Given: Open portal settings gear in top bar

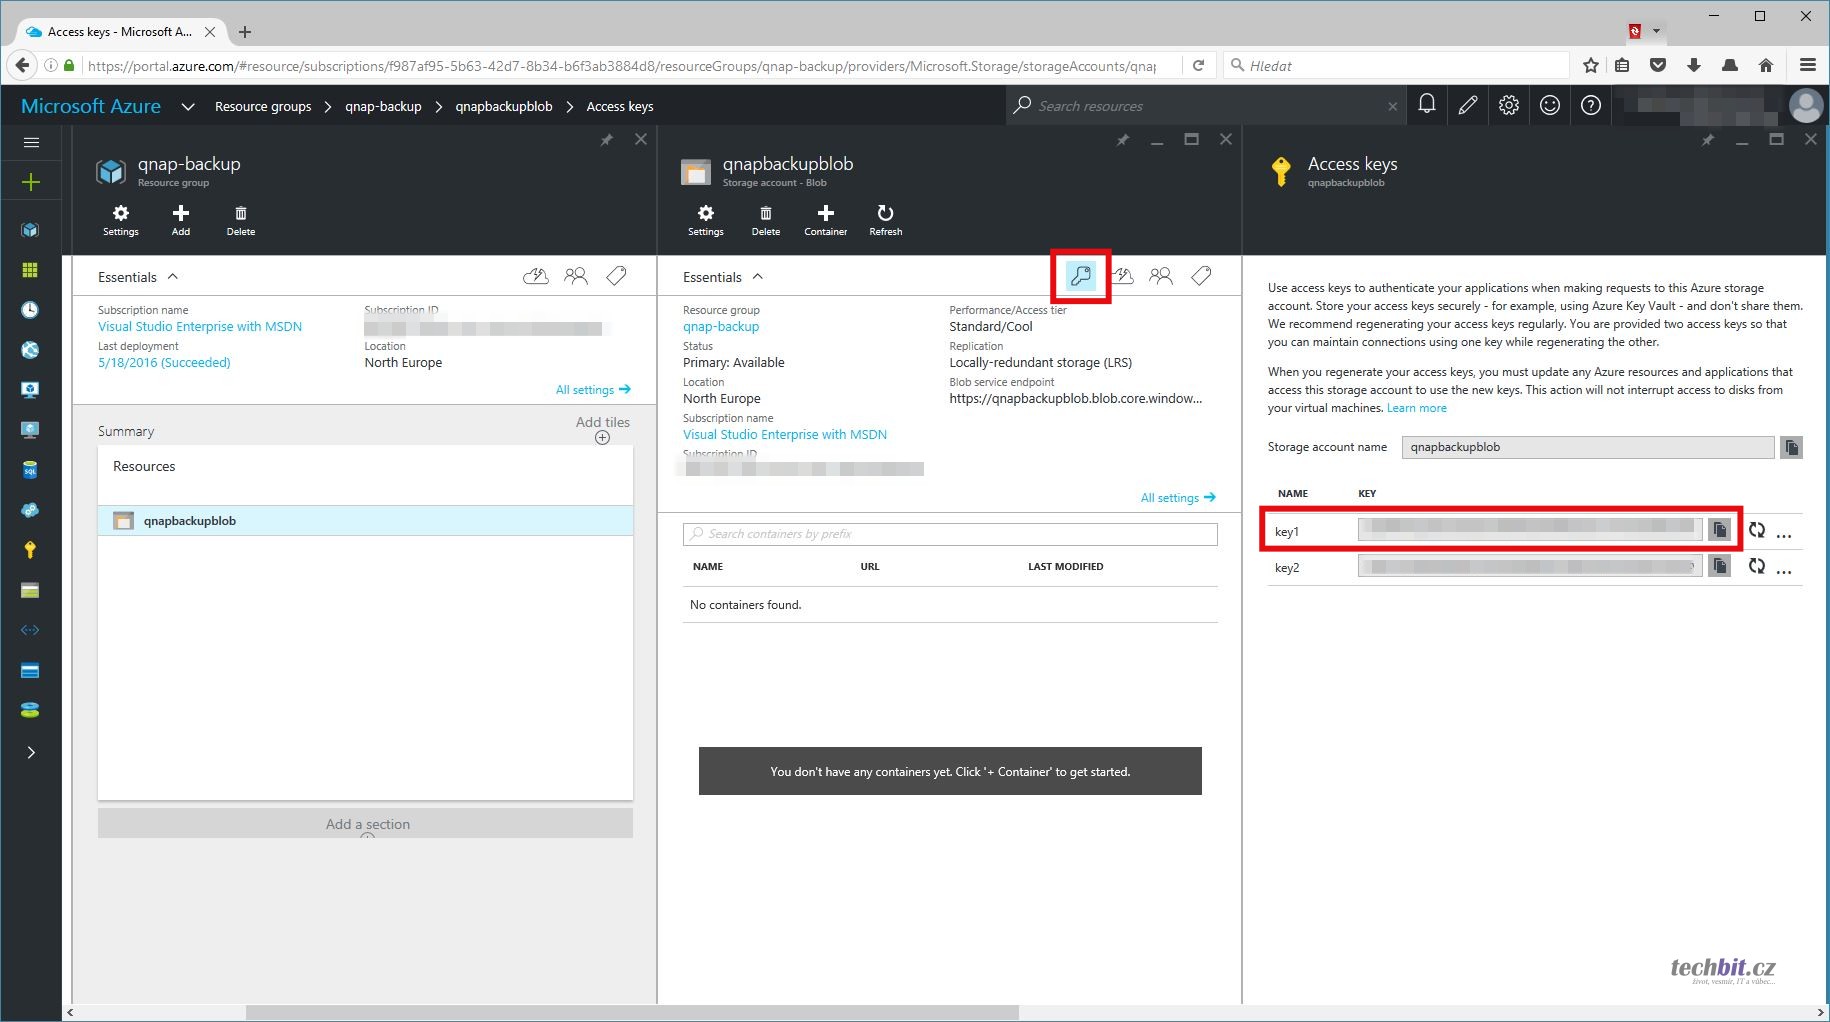Looking at the screenshot, I should point(1508,105).
